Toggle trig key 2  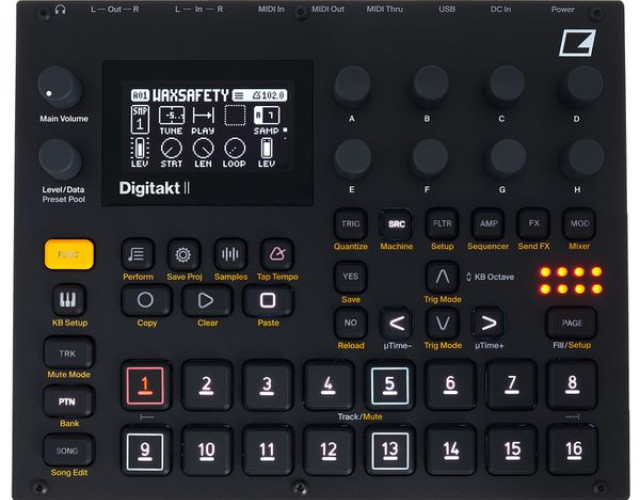[206, 385]
